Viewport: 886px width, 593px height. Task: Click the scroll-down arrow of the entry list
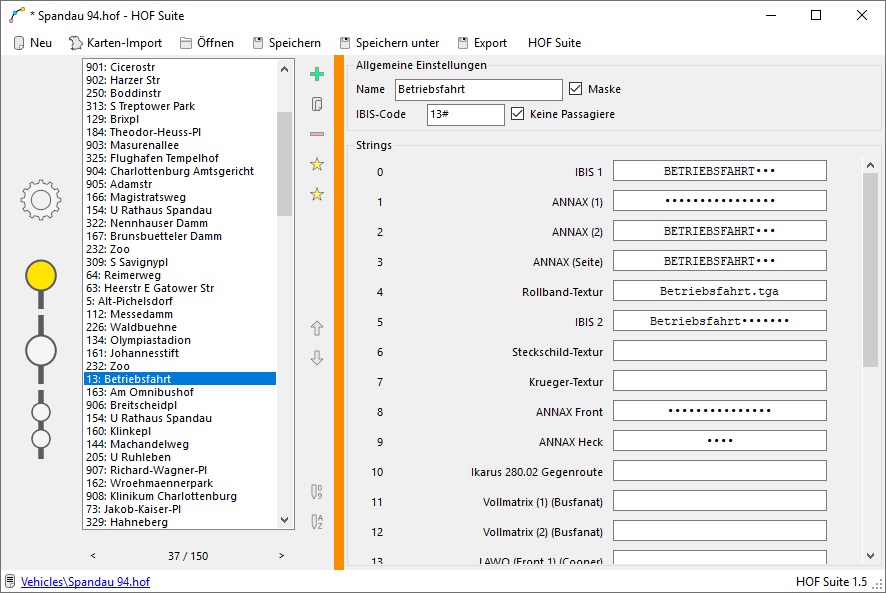286,520
